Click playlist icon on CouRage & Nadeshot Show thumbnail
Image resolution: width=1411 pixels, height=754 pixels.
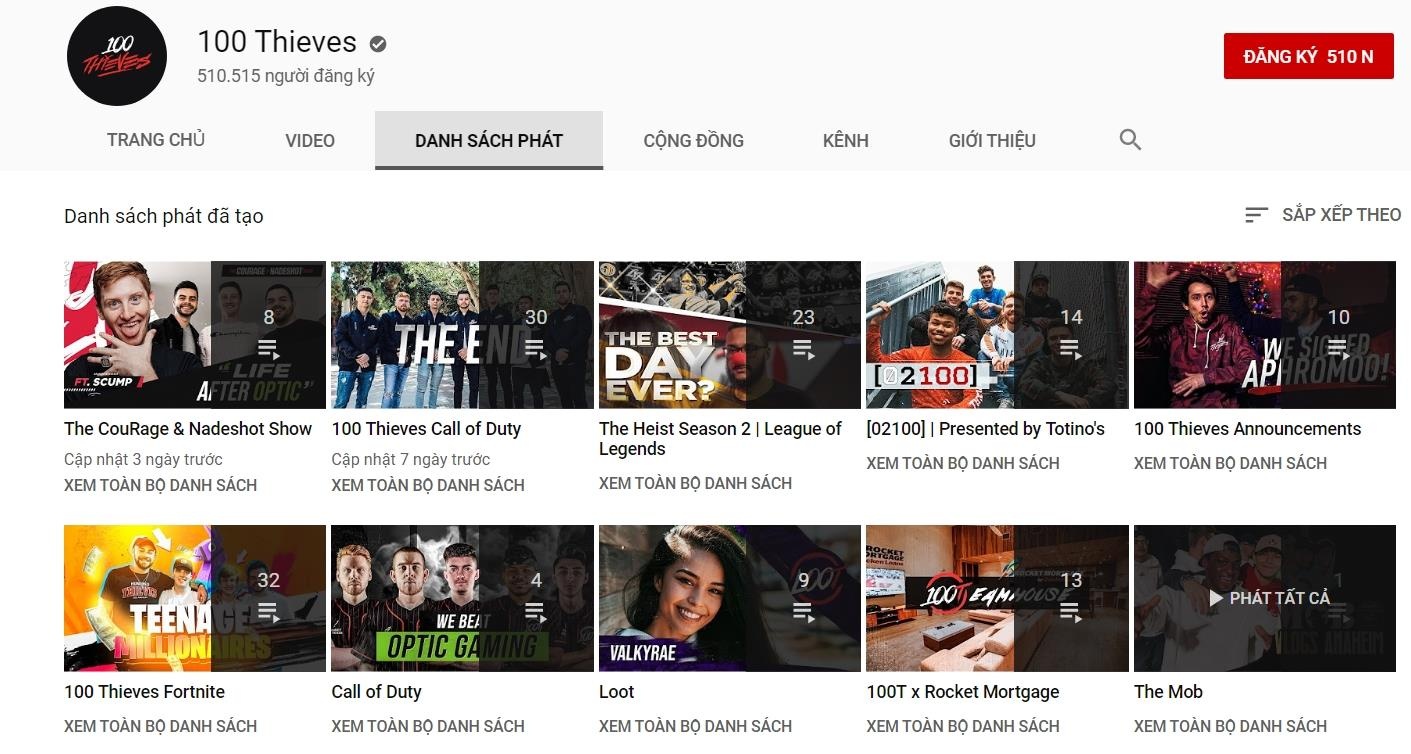coord(268,349)
